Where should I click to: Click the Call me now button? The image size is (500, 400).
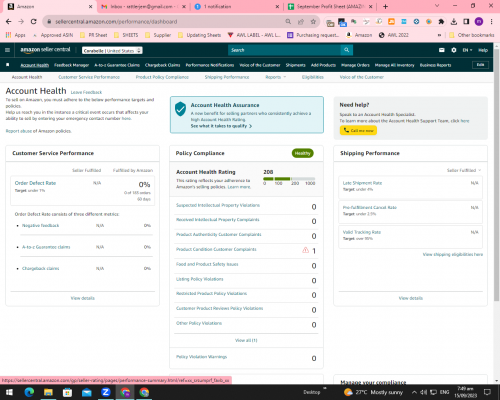pos(358,130)
